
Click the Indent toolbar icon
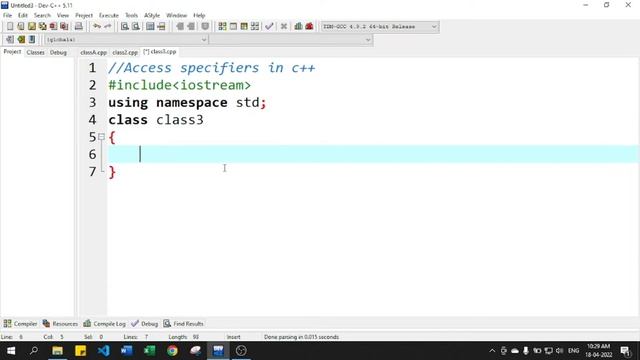[x=180, y=27]
